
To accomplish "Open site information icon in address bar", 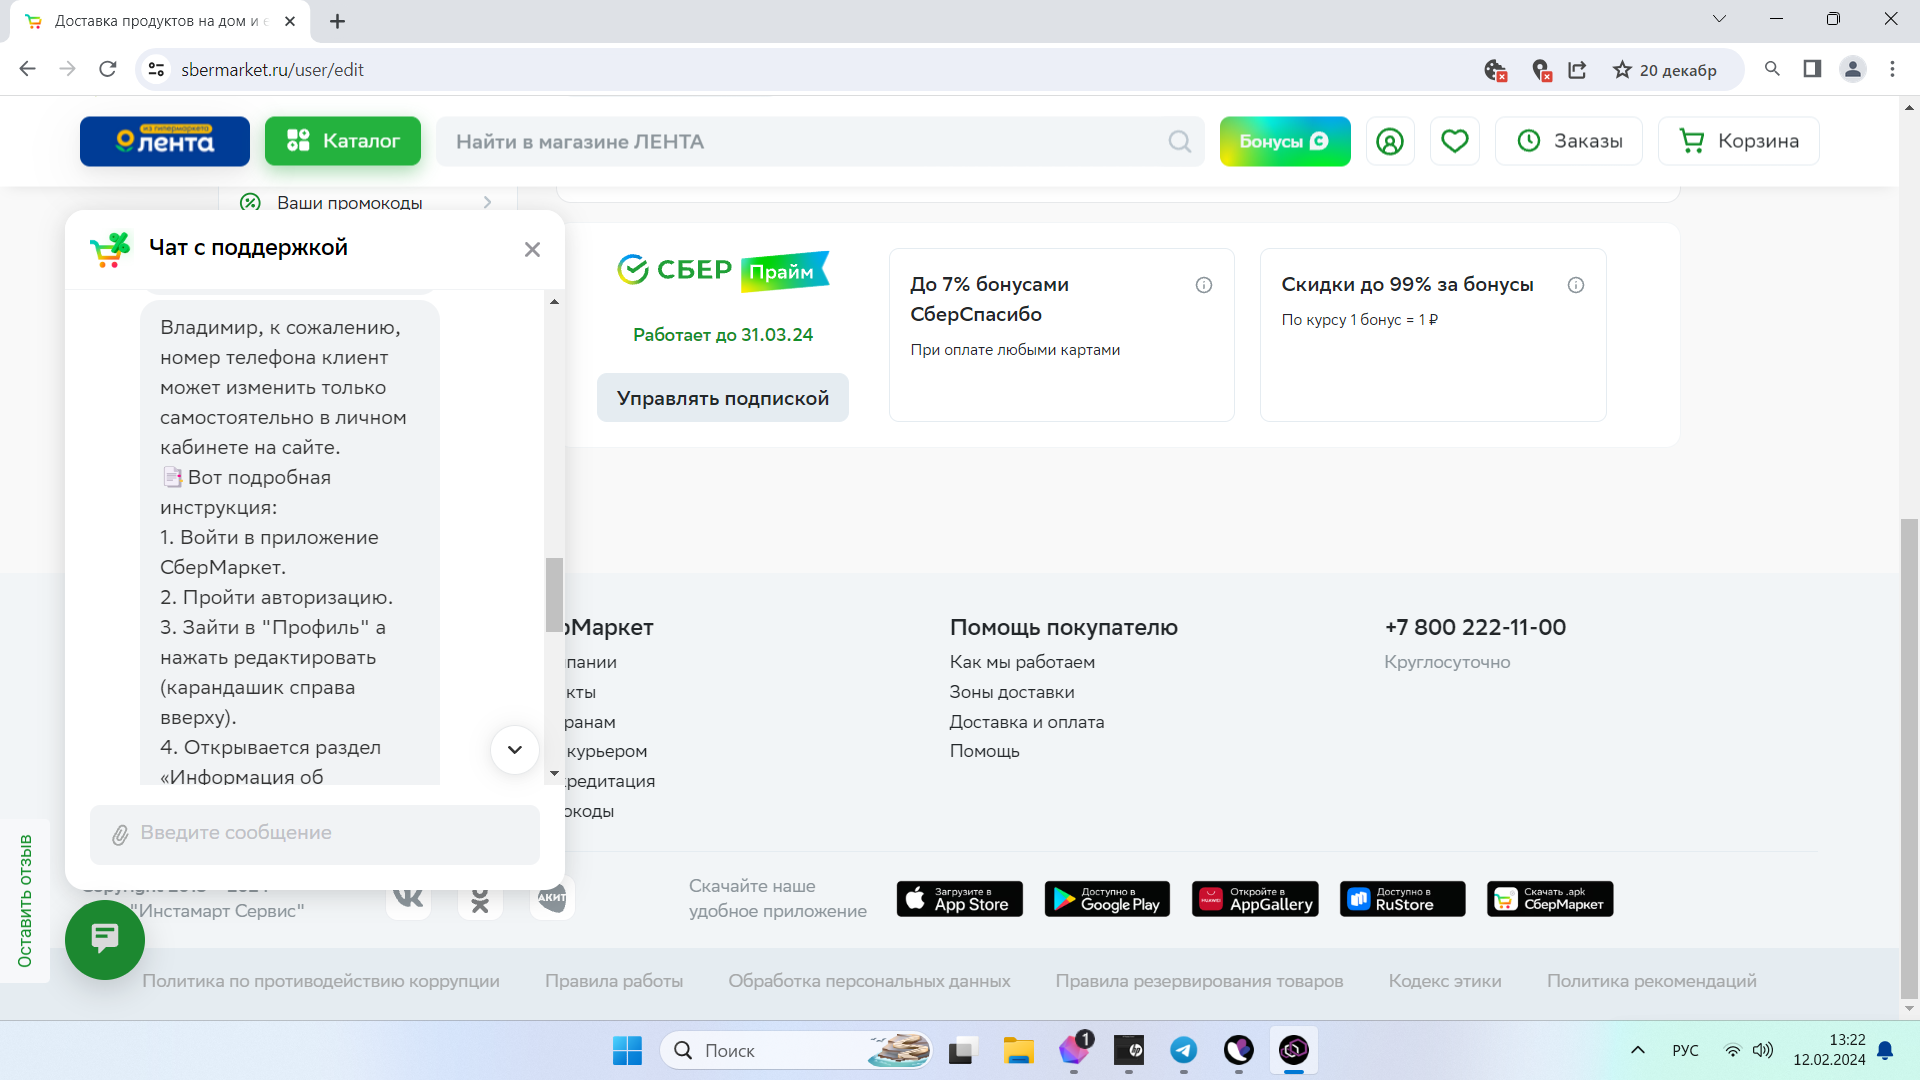I will (x=156, y=69).
